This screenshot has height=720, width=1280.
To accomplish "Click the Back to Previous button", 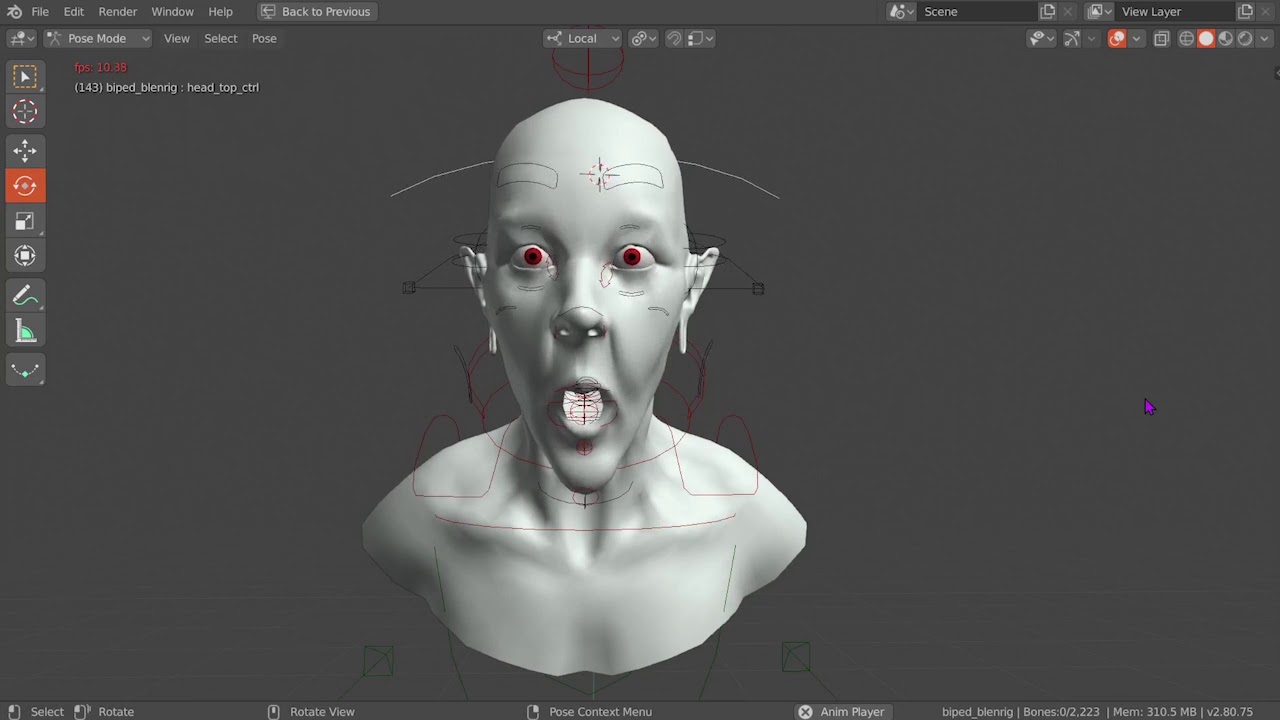I will (x=315, y=12).
